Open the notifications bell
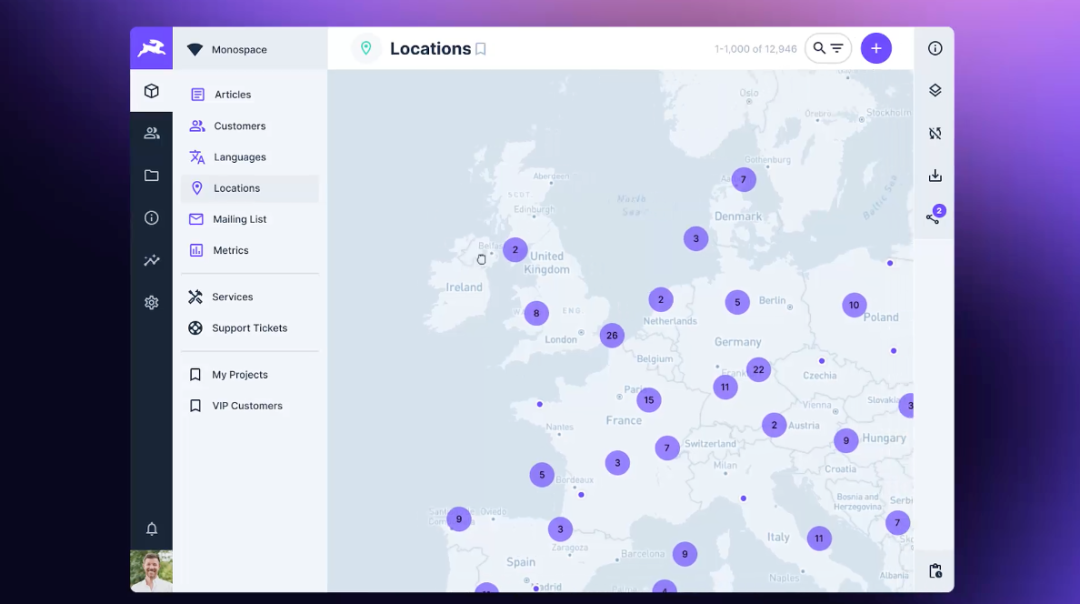The image size is (1080, 604). point(152,529)
